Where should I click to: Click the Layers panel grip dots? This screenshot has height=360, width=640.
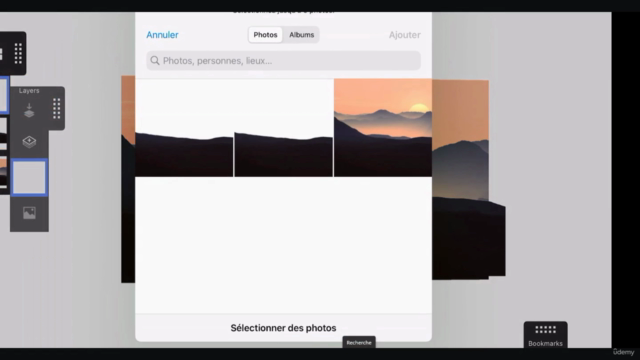coord(56,109)
